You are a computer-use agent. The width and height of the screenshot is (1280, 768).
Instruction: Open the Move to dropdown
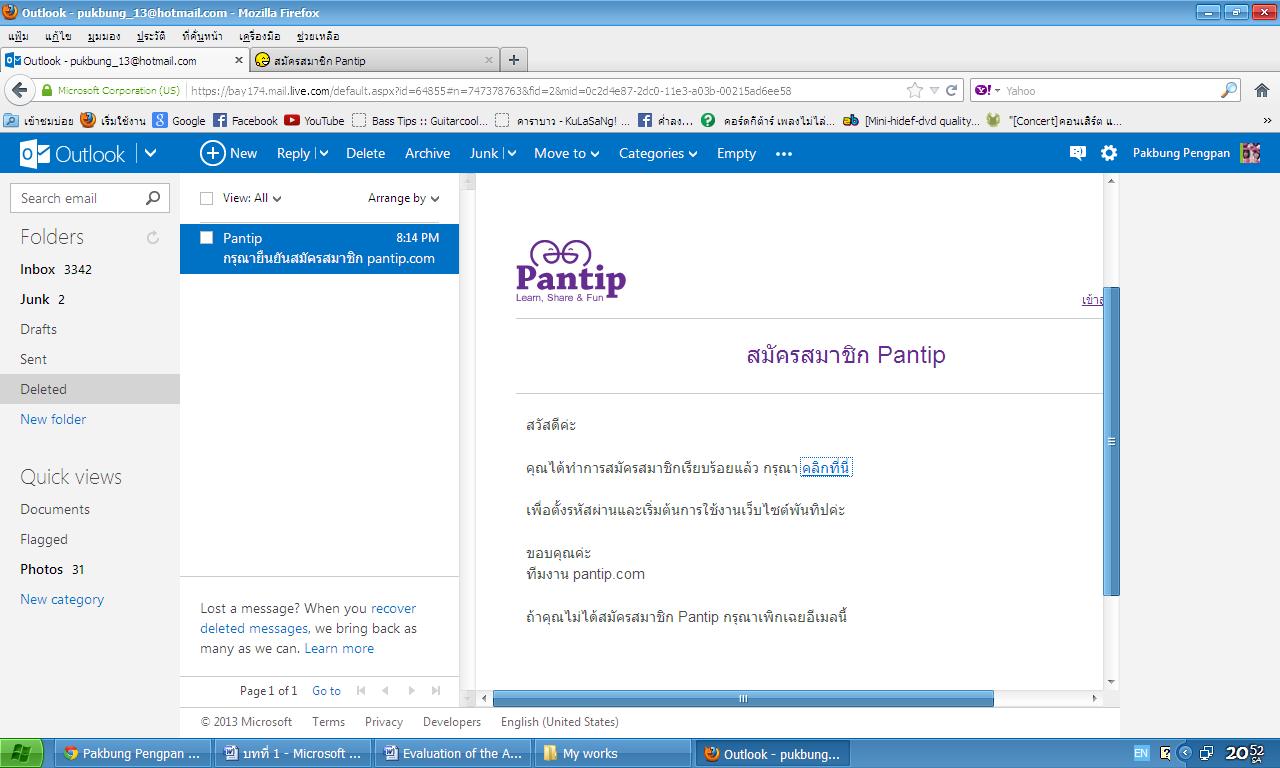567,153
